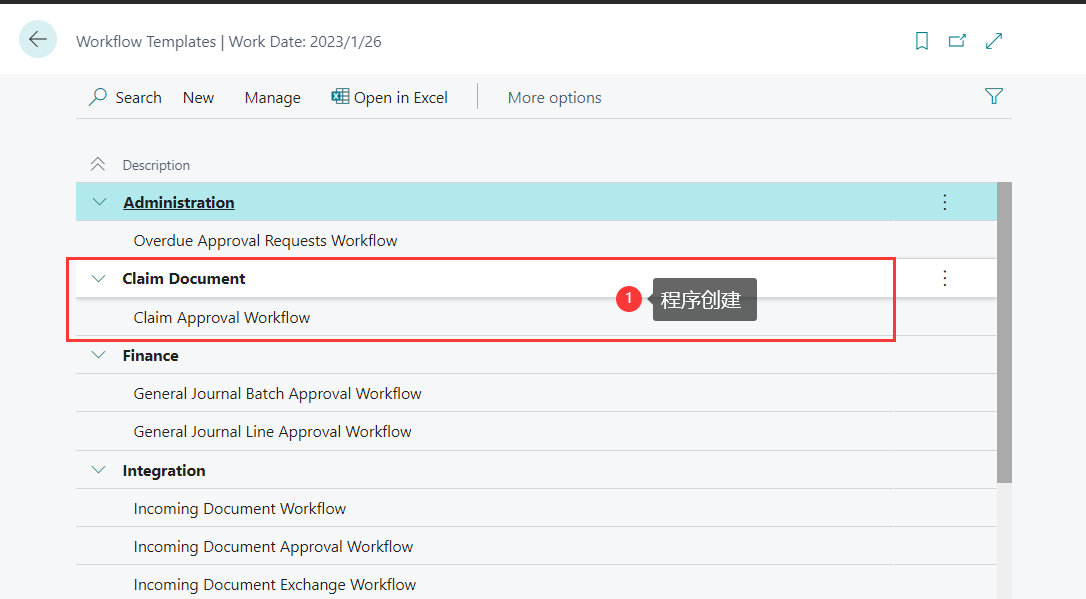Click the full screen expand icon
Screen dimensions: 1086x599
coord(993,41)
